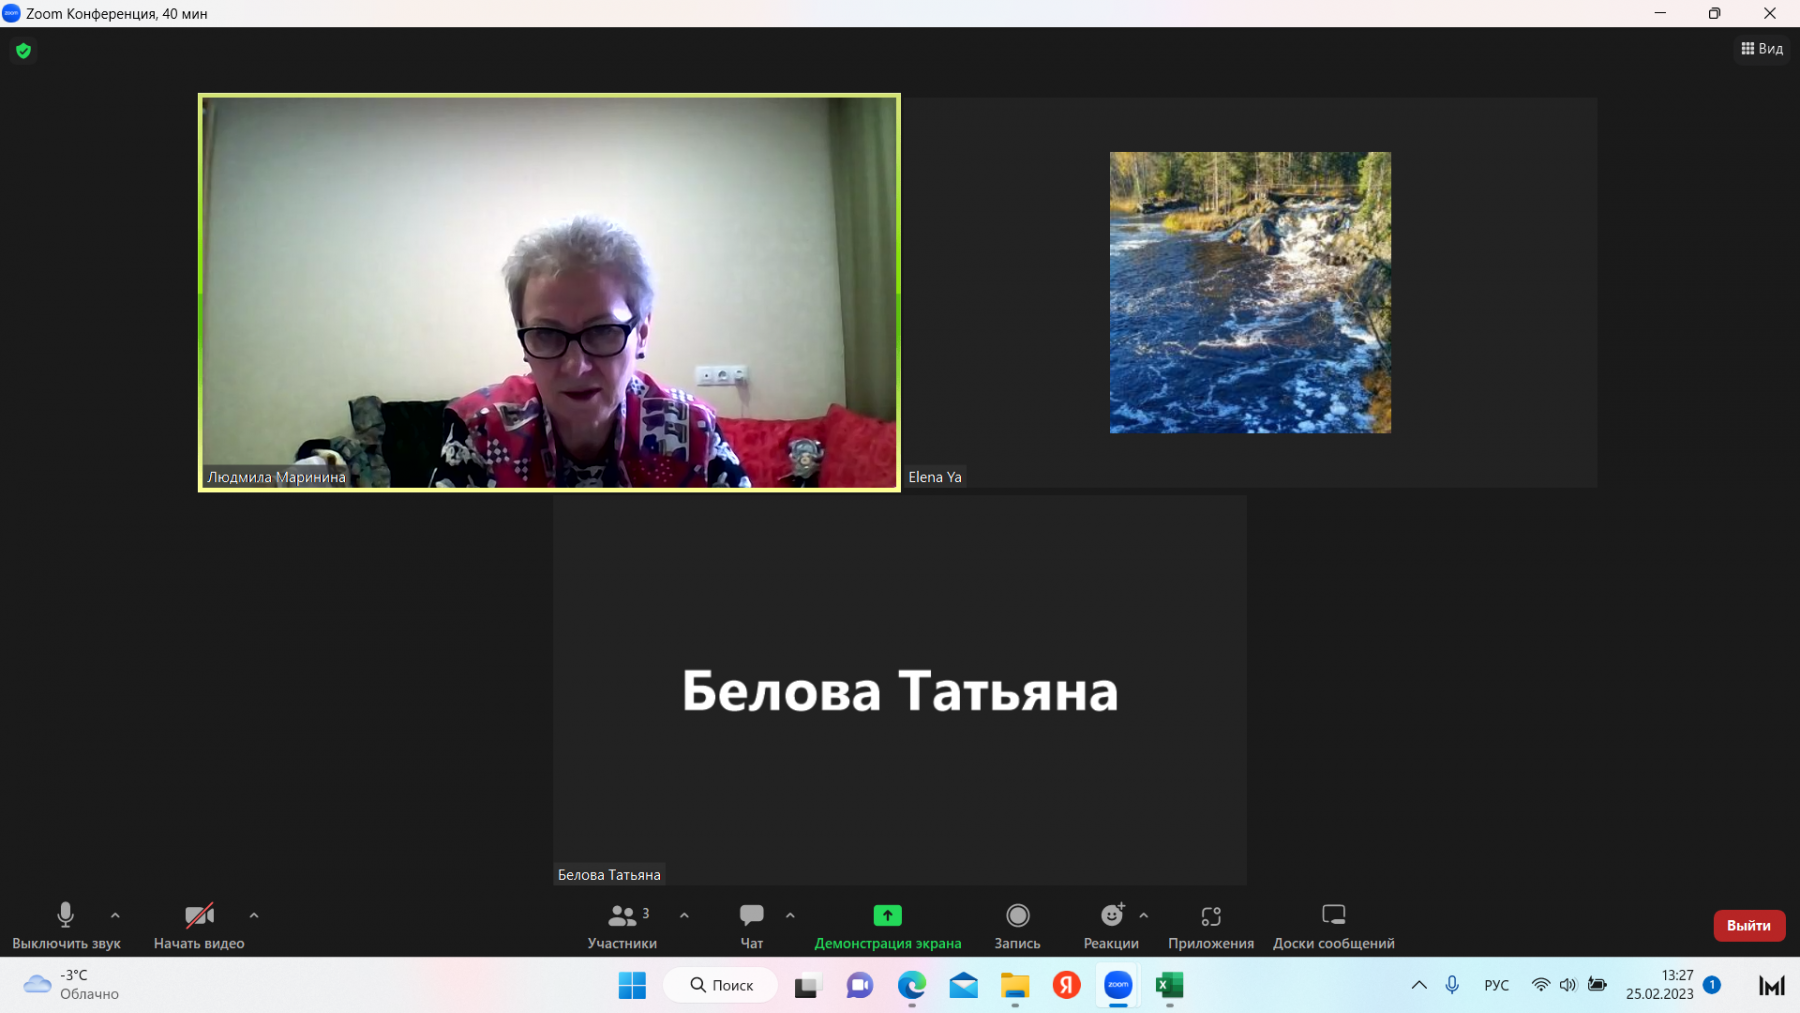The image size is (1800, 1013).
Task: Expand video options arrow next to camera
Action: tap(254, 915)
